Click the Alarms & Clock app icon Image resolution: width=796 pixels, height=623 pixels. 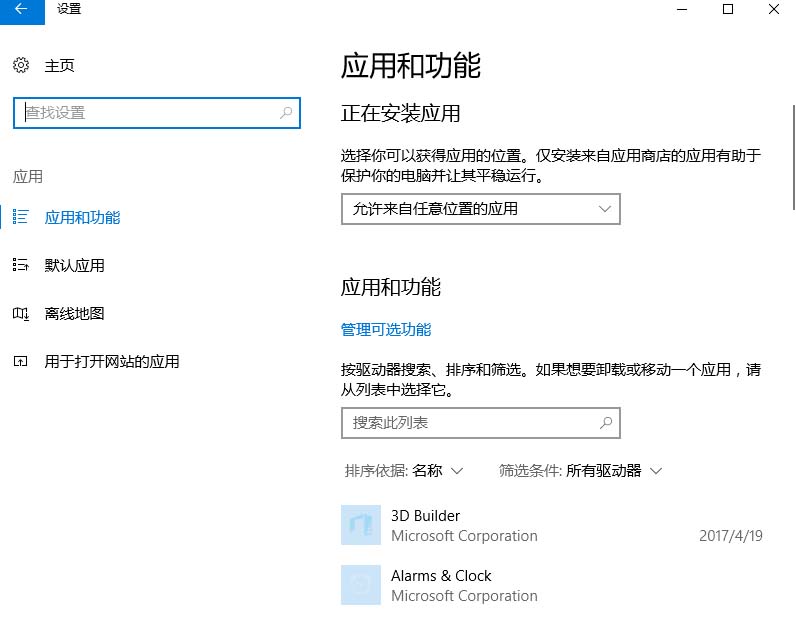click(x=361, y=585)
